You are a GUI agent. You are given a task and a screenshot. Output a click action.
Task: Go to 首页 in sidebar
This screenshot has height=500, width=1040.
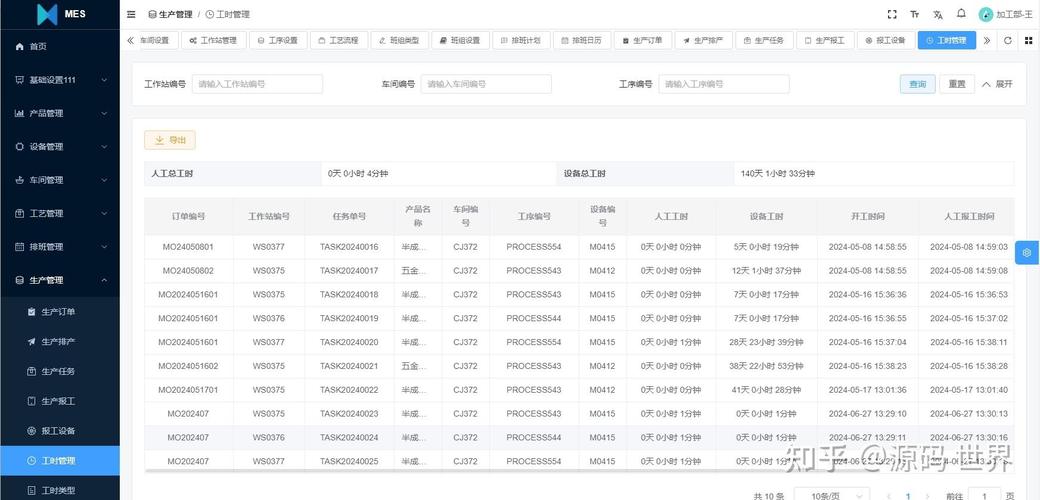60,46
